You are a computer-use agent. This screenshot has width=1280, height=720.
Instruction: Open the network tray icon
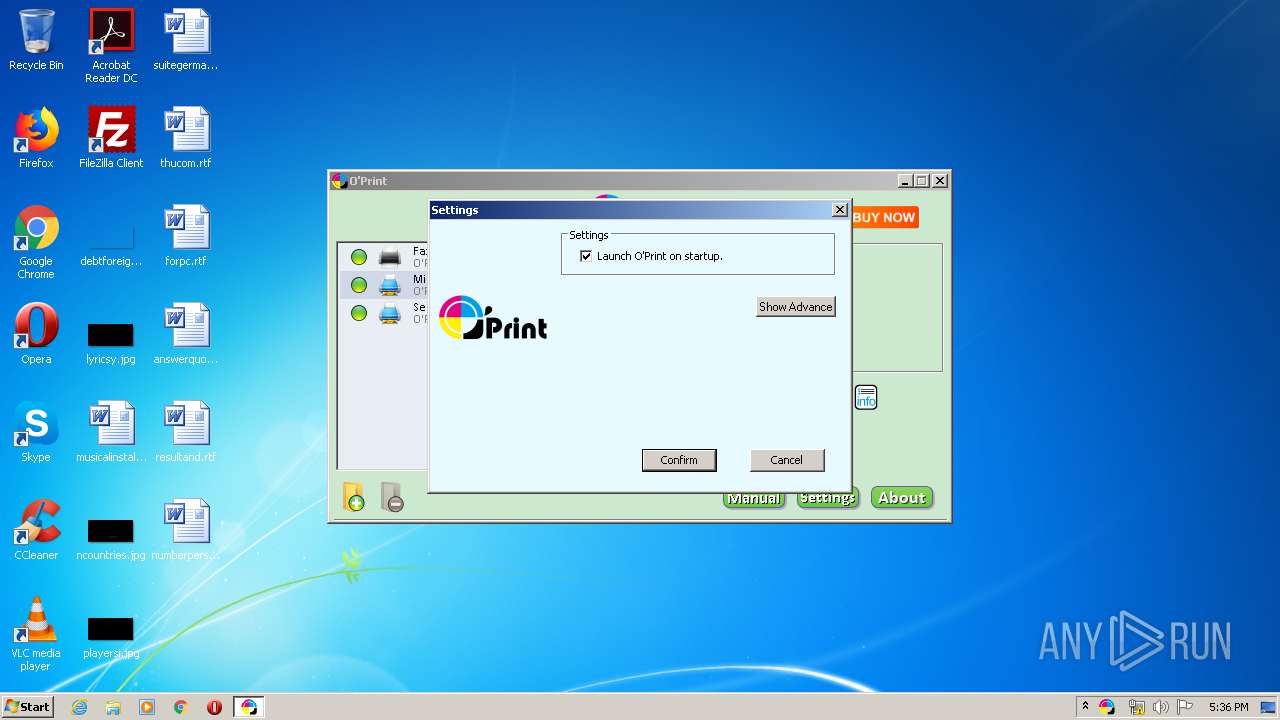pyautogui.click(x=1137, y=707)
